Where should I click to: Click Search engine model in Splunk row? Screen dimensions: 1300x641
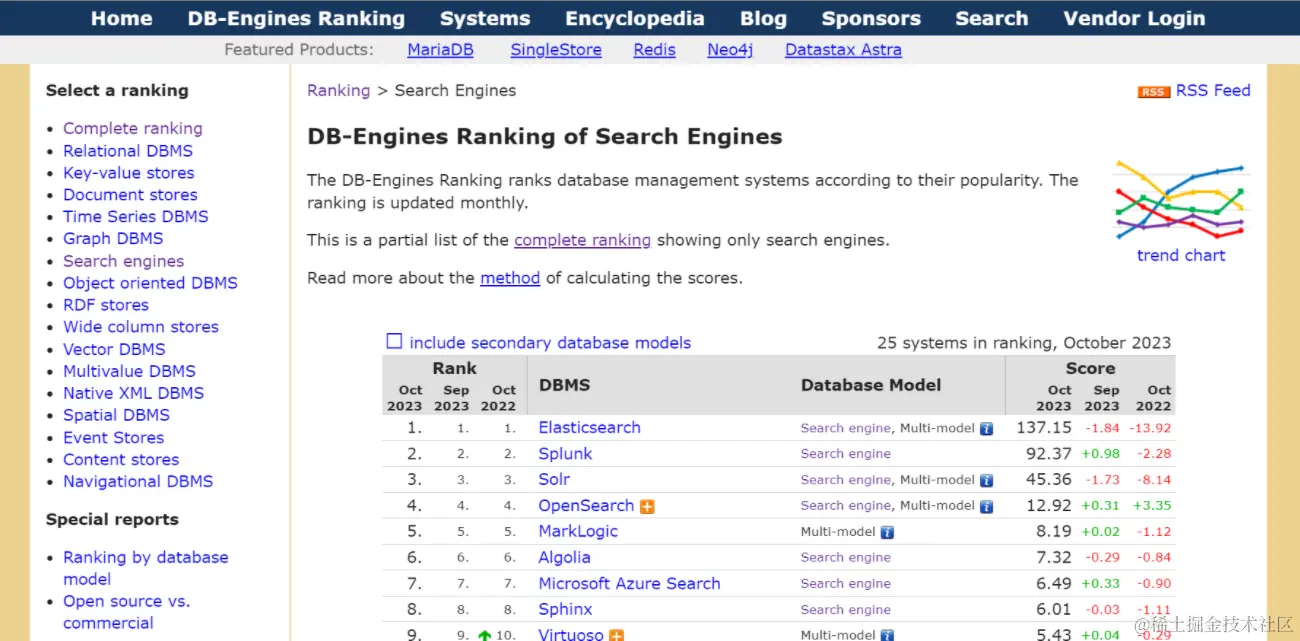pos(845,453)
